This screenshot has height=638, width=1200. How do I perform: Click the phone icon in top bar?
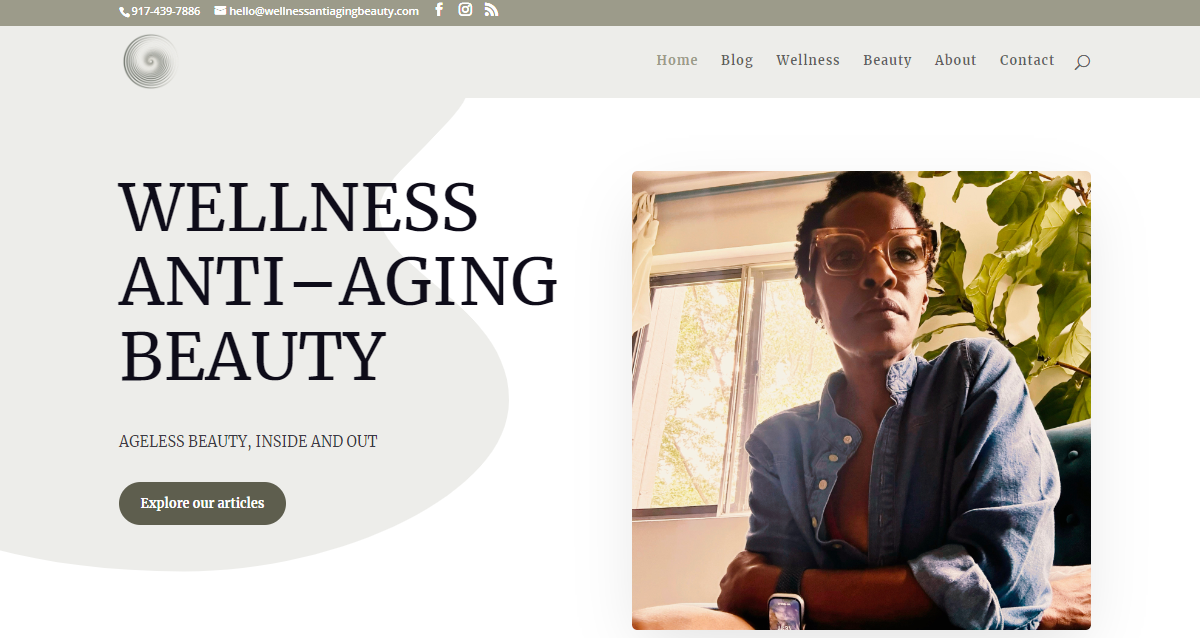tap(125, 12)
